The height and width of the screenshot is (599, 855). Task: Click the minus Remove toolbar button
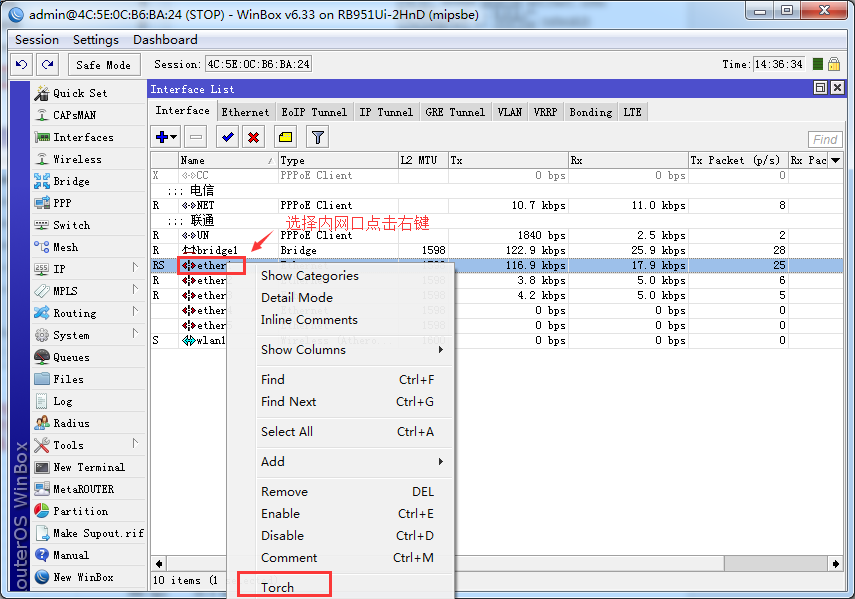(196, 137)
